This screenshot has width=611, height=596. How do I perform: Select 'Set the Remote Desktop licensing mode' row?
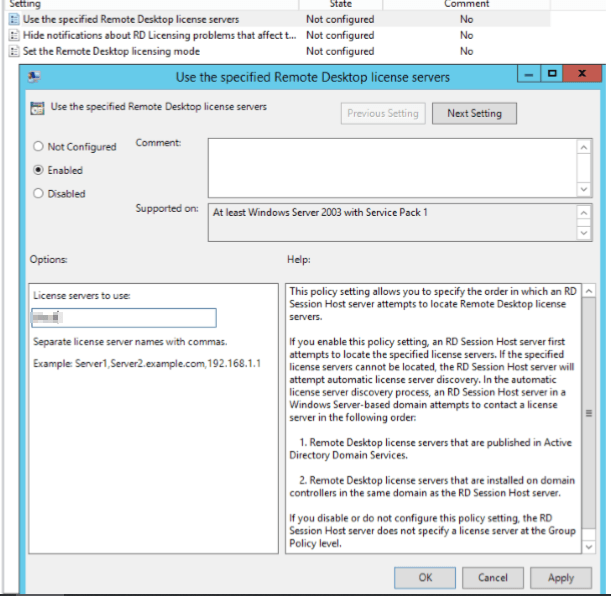pos(279,51)
